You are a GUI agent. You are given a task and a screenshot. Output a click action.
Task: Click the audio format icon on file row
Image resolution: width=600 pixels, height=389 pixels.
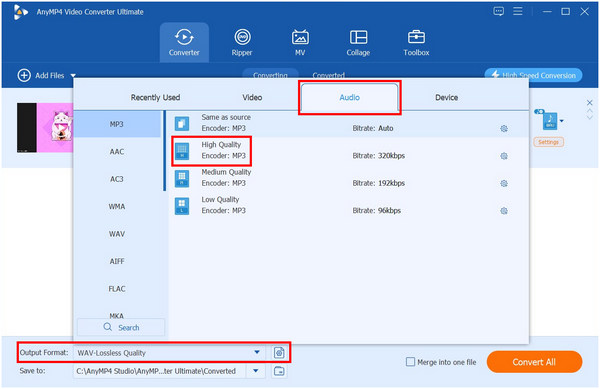(x=549, y=121)
